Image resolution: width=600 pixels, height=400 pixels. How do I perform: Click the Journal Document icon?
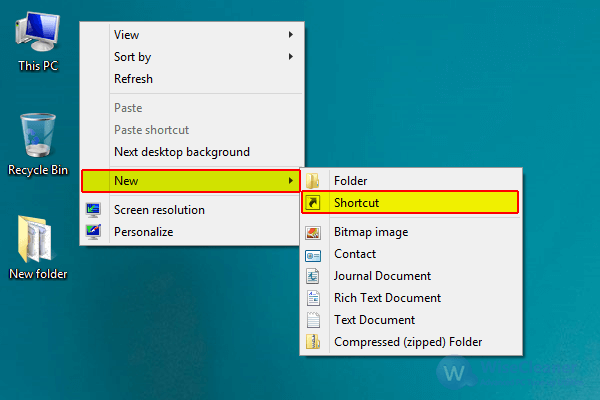click(x=313, y=276)
